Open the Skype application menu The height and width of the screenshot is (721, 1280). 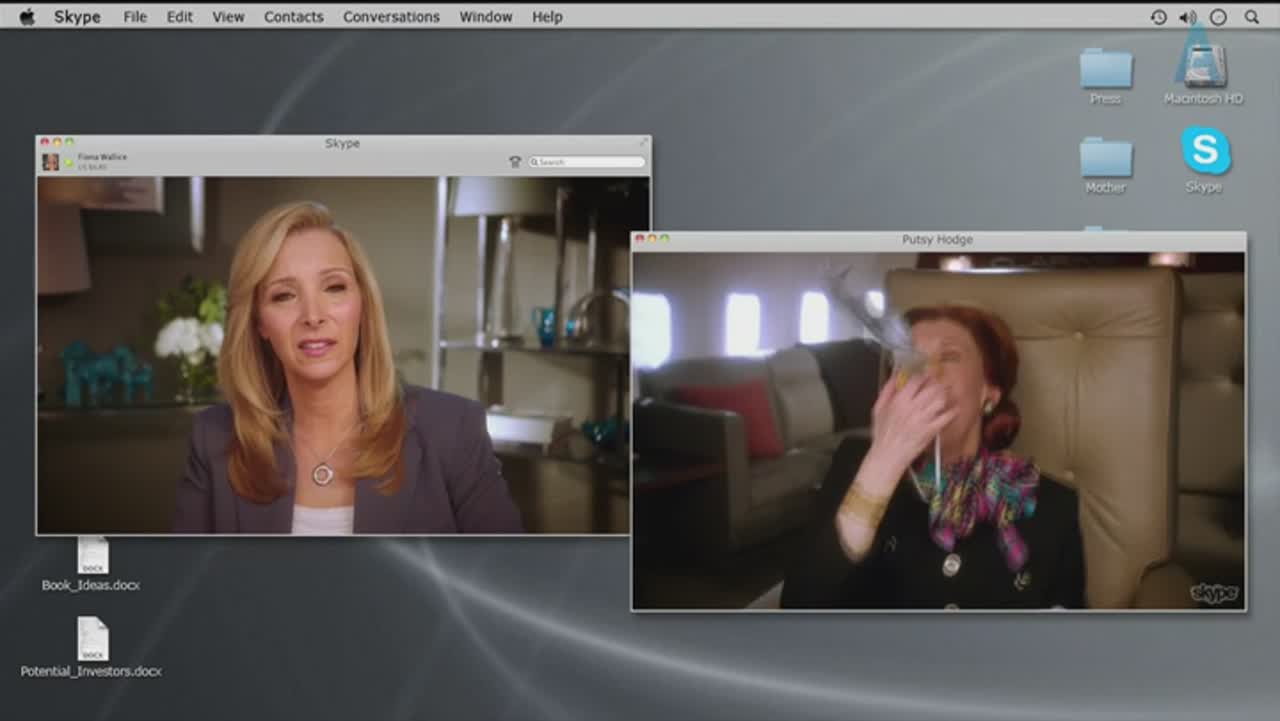point(77,17)
